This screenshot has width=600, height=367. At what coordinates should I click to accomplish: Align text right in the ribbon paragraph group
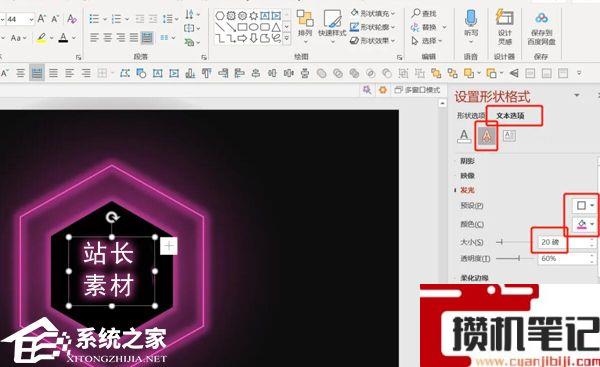[x=121, y=38]
